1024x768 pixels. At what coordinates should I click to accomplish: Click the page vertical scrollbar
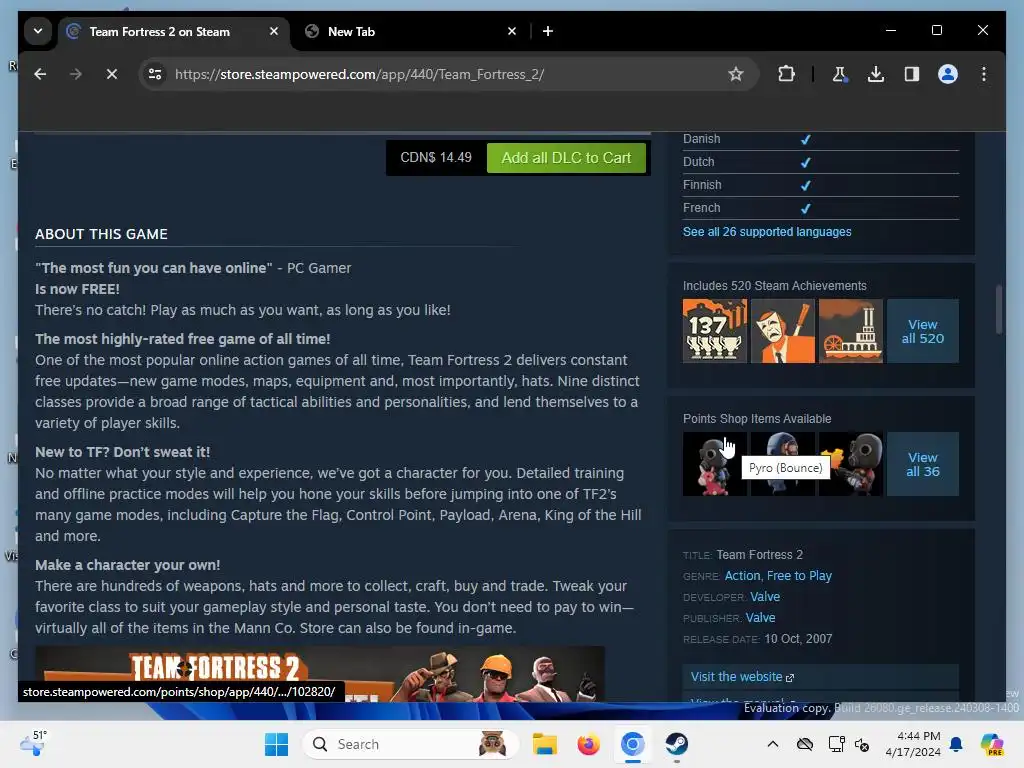pyautogui.click(x=999, y=310)
